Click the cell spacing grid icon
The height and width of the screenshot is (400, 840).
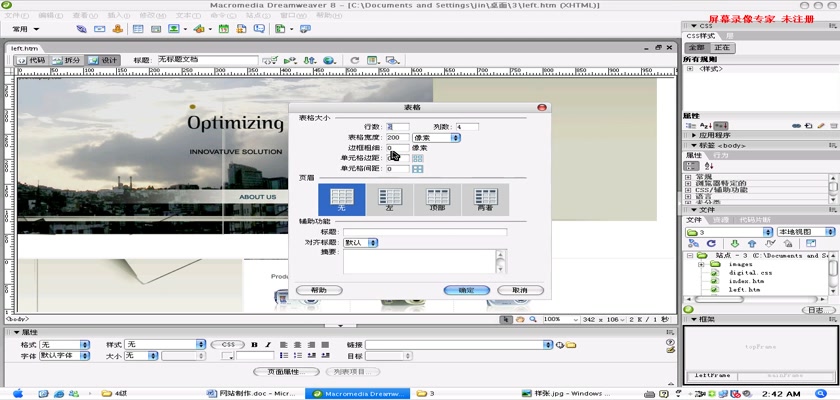(417, 169)
